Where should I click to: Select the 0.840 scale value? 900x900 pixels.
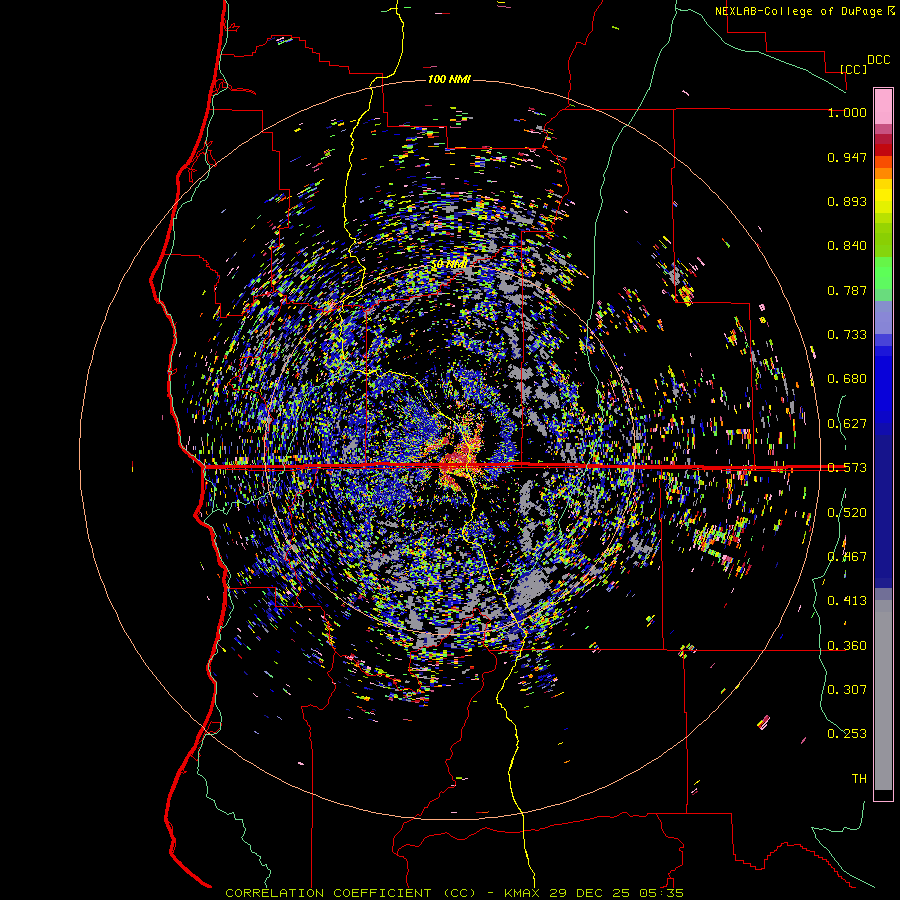[x=847, y=246]
